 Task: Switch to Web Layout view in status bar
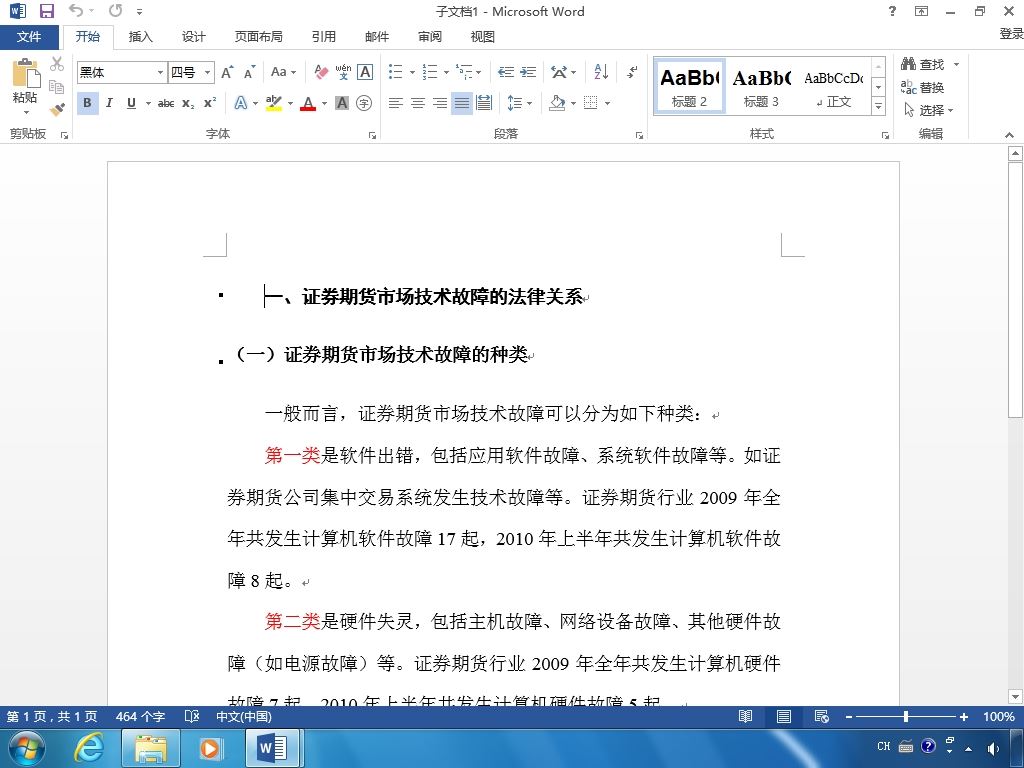point(822,716)
